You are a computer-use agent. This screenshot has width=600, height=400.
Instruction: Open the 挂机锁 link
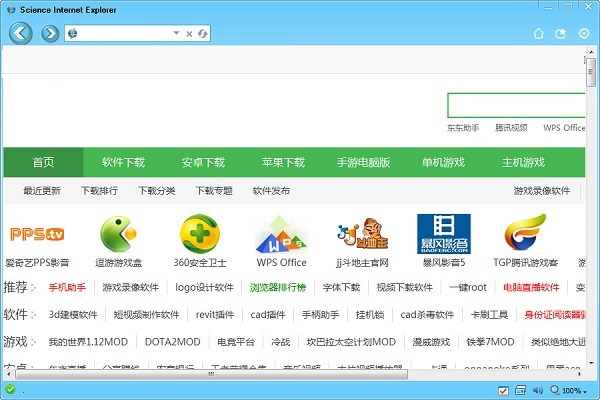tap(370, 315)
